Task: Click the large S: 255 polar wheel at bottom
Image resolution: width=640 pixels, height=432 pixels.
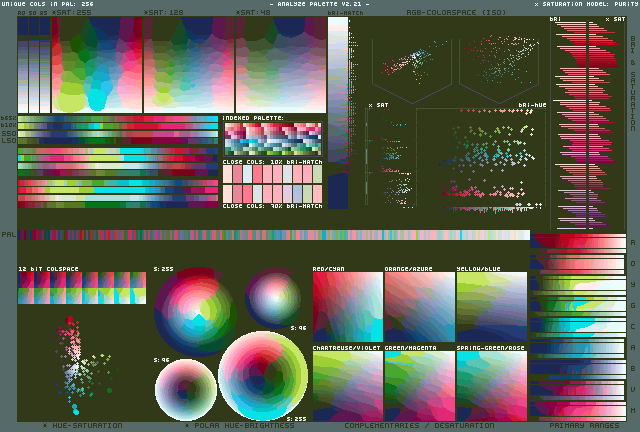Action: tap(263, 376)
